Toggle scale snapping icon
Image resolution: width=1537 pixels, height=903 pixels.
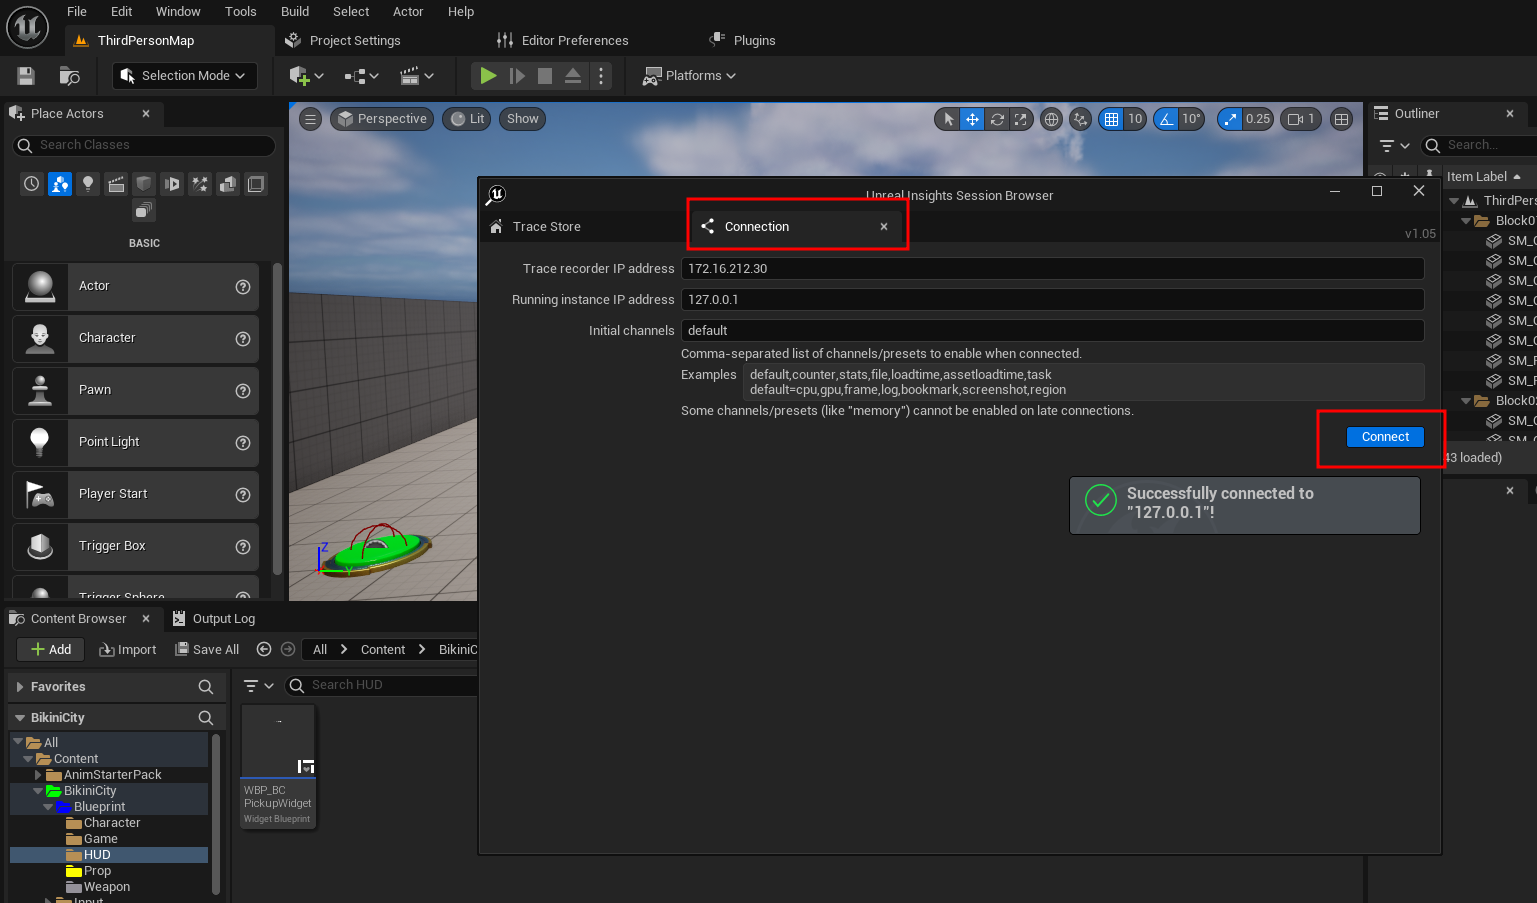[1230, 119]
